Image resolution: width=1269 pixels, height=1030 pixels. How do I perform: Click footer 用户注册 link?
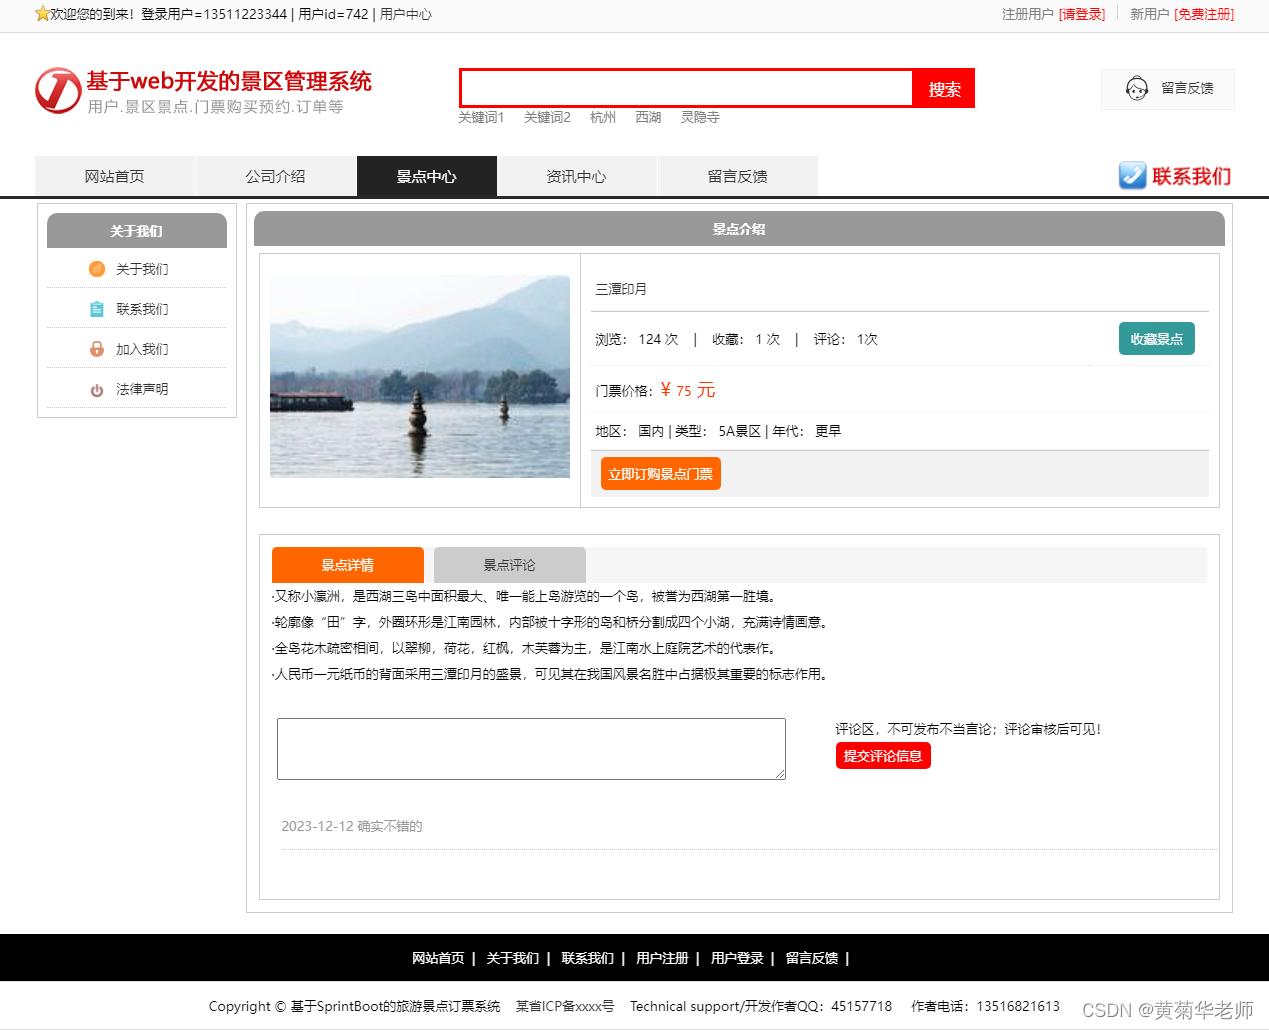coord(662,958)
